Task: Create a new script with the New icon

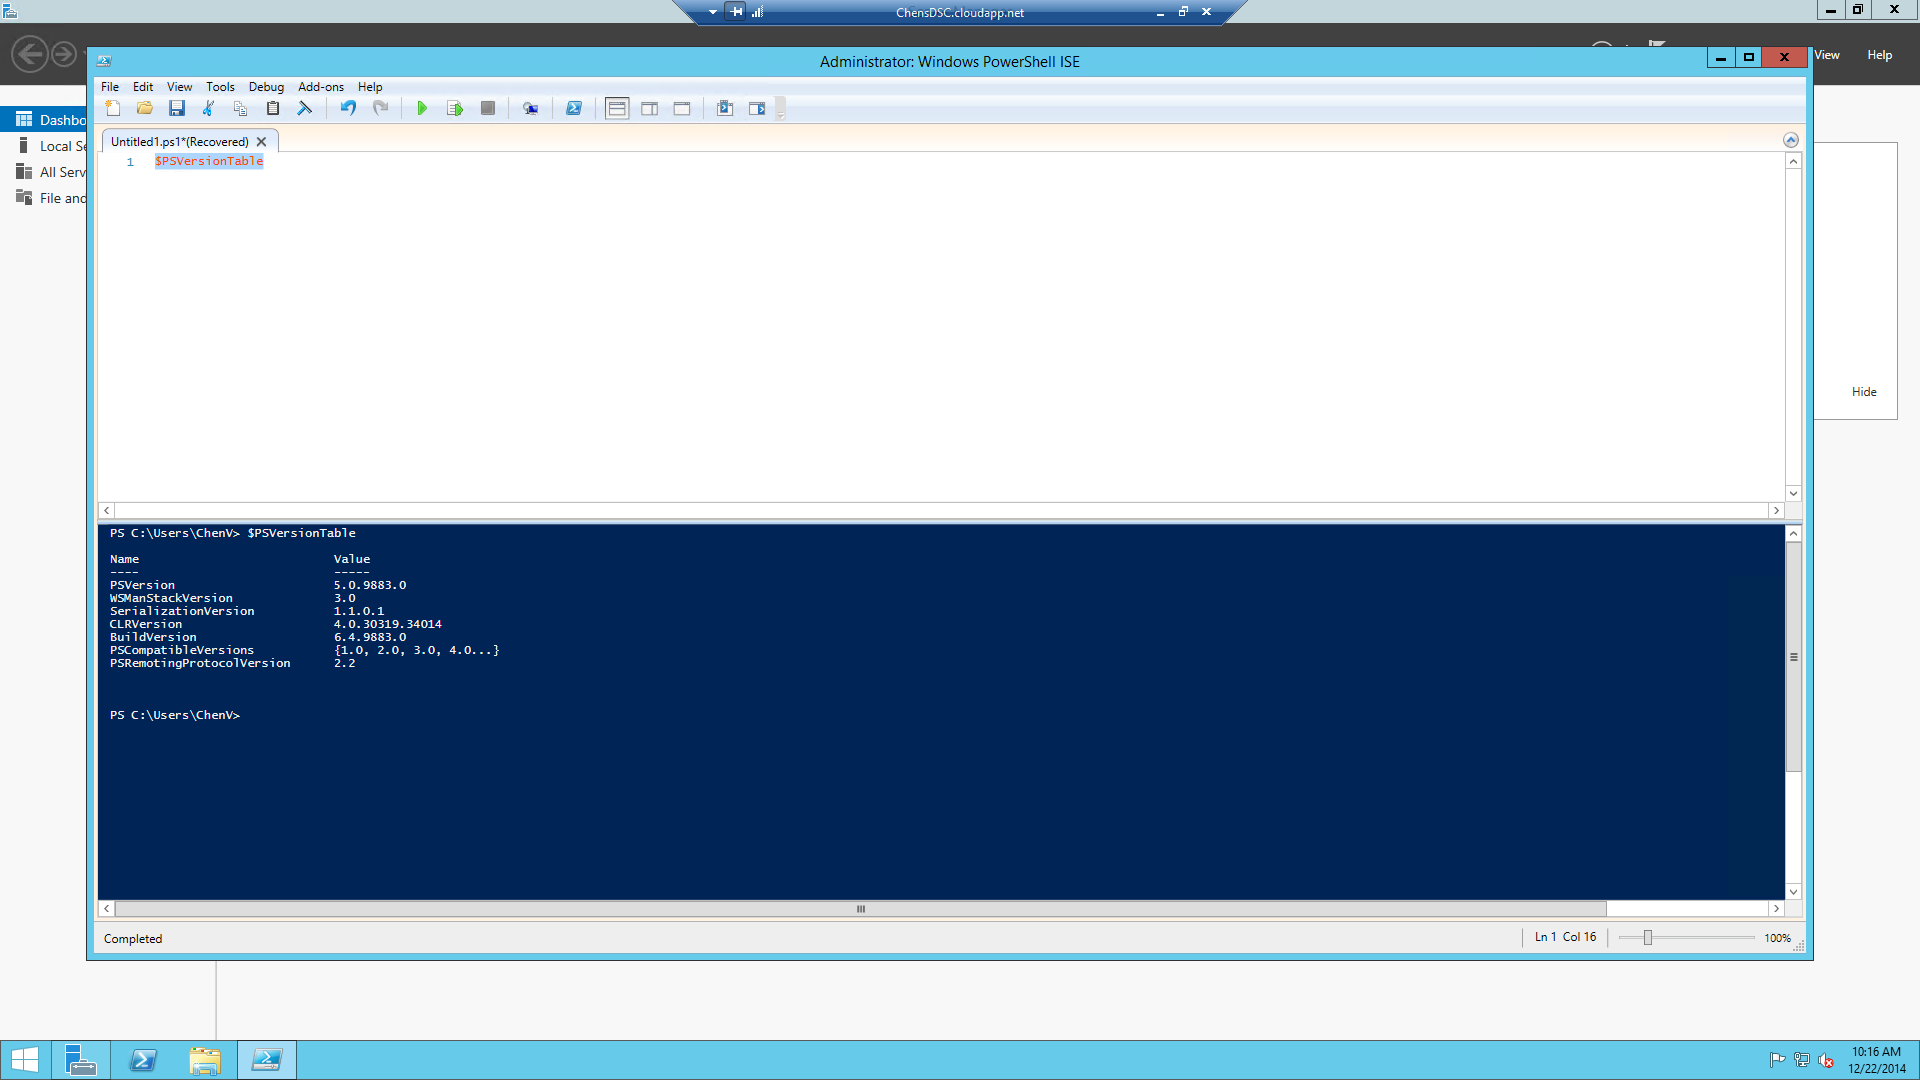Action: tap(113, 108)
